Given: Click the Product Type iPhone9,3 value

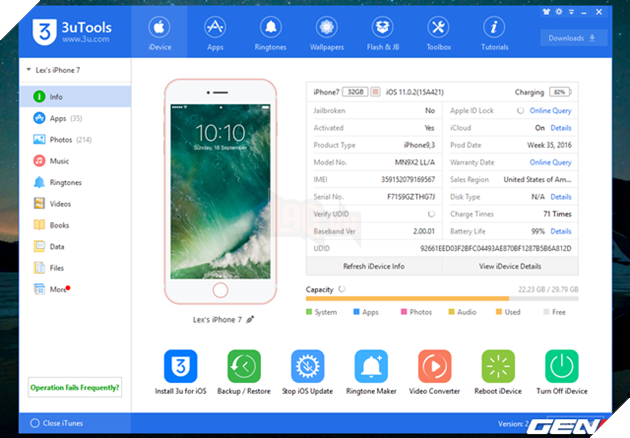Looking at the screenshot, I should coord(419,145).
